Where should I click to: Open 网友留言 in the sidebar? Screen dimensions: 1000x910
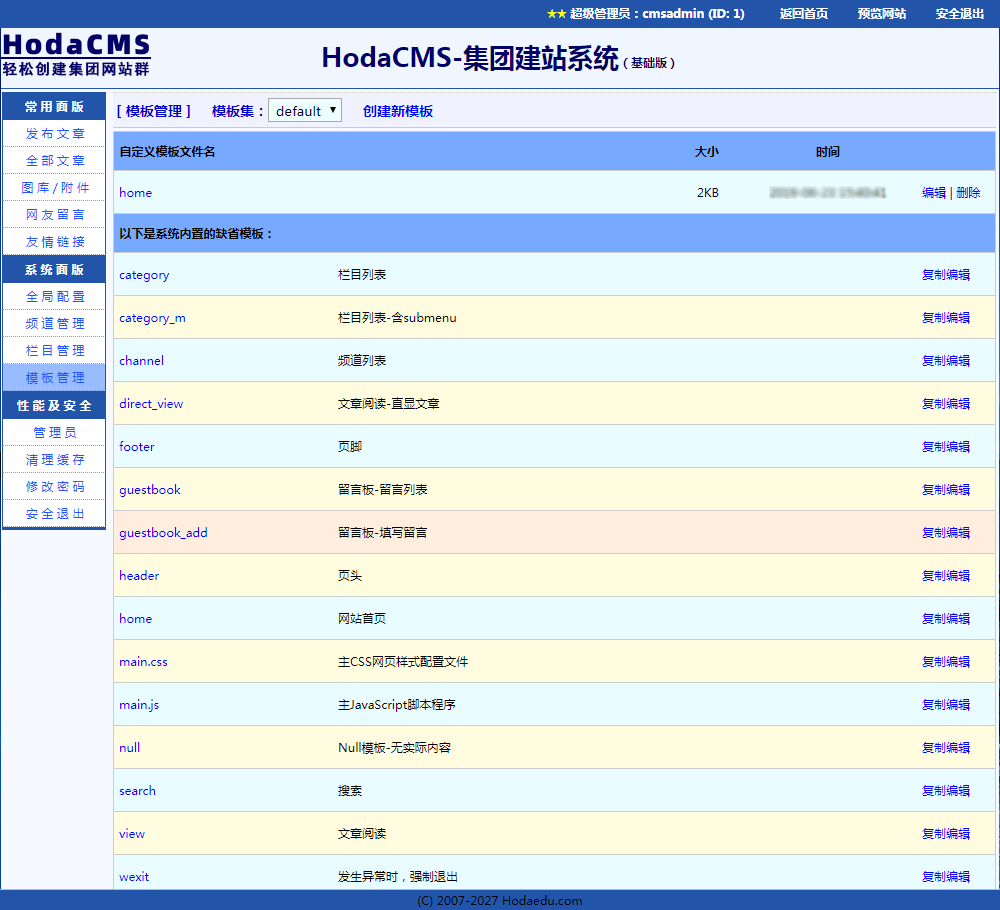point(54,214)
